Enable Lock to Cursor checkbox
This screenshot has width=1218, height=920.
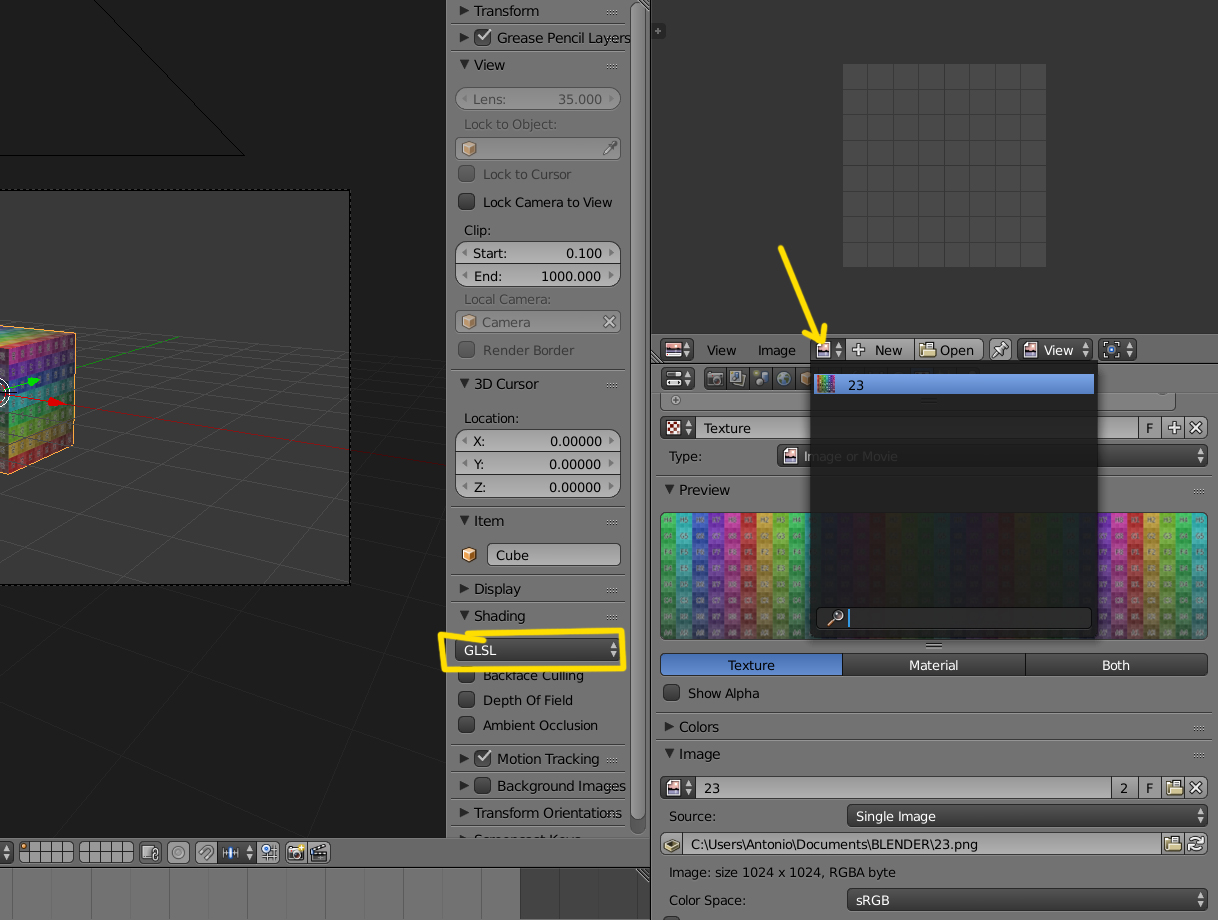click(466, 174)
